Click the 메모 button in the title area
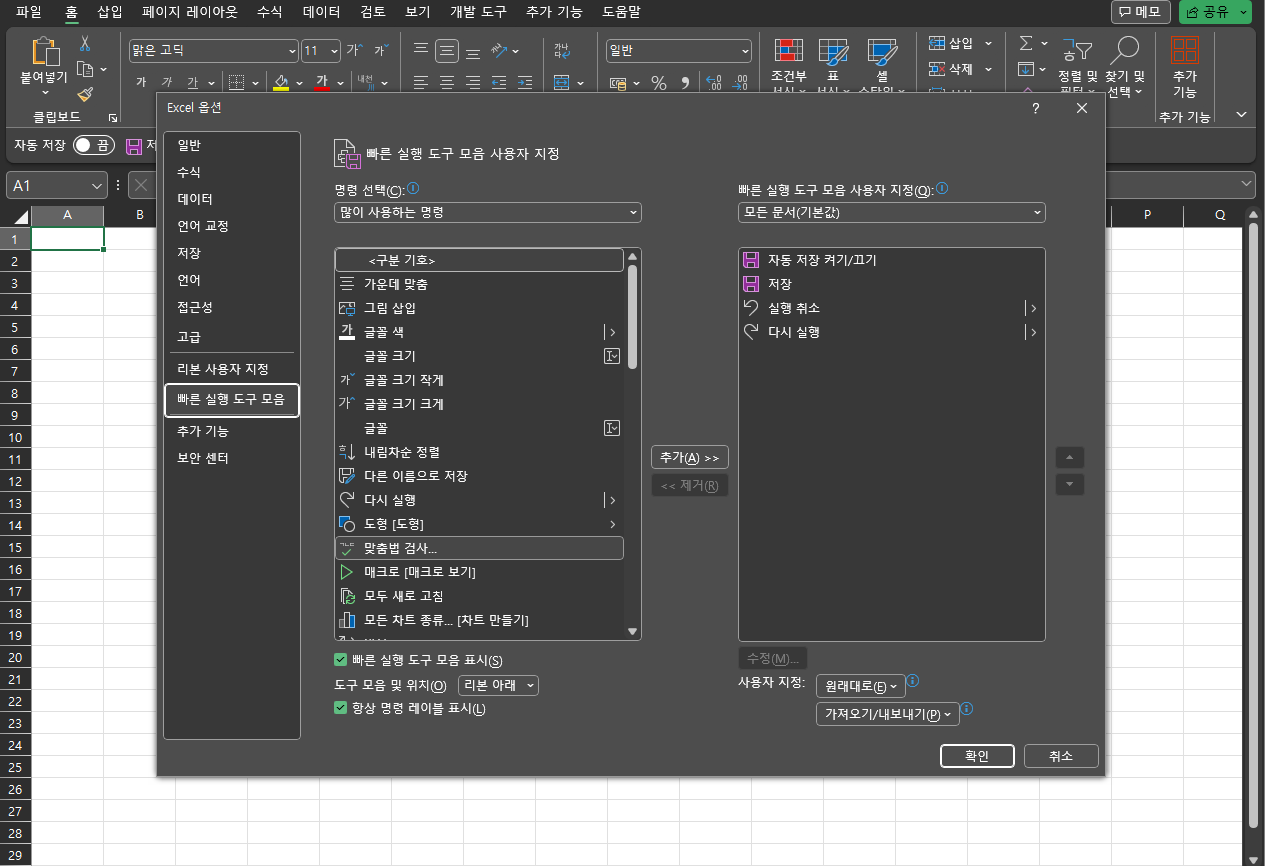 pos(1141,12)
